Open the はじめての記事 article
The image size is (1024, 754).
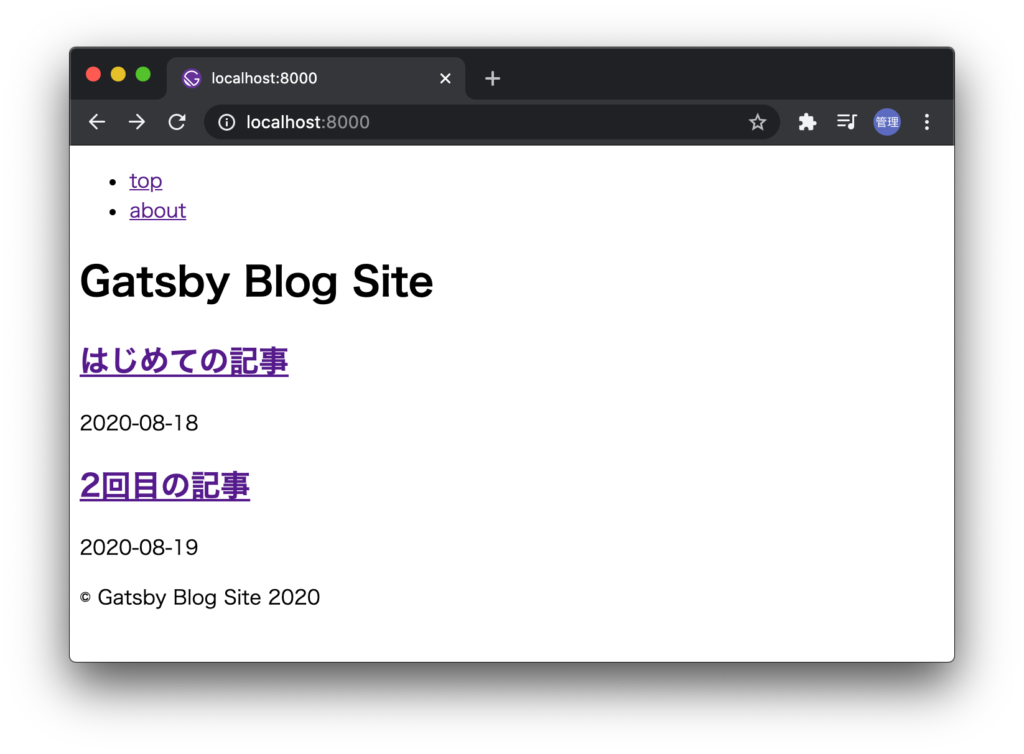[184, 360]
